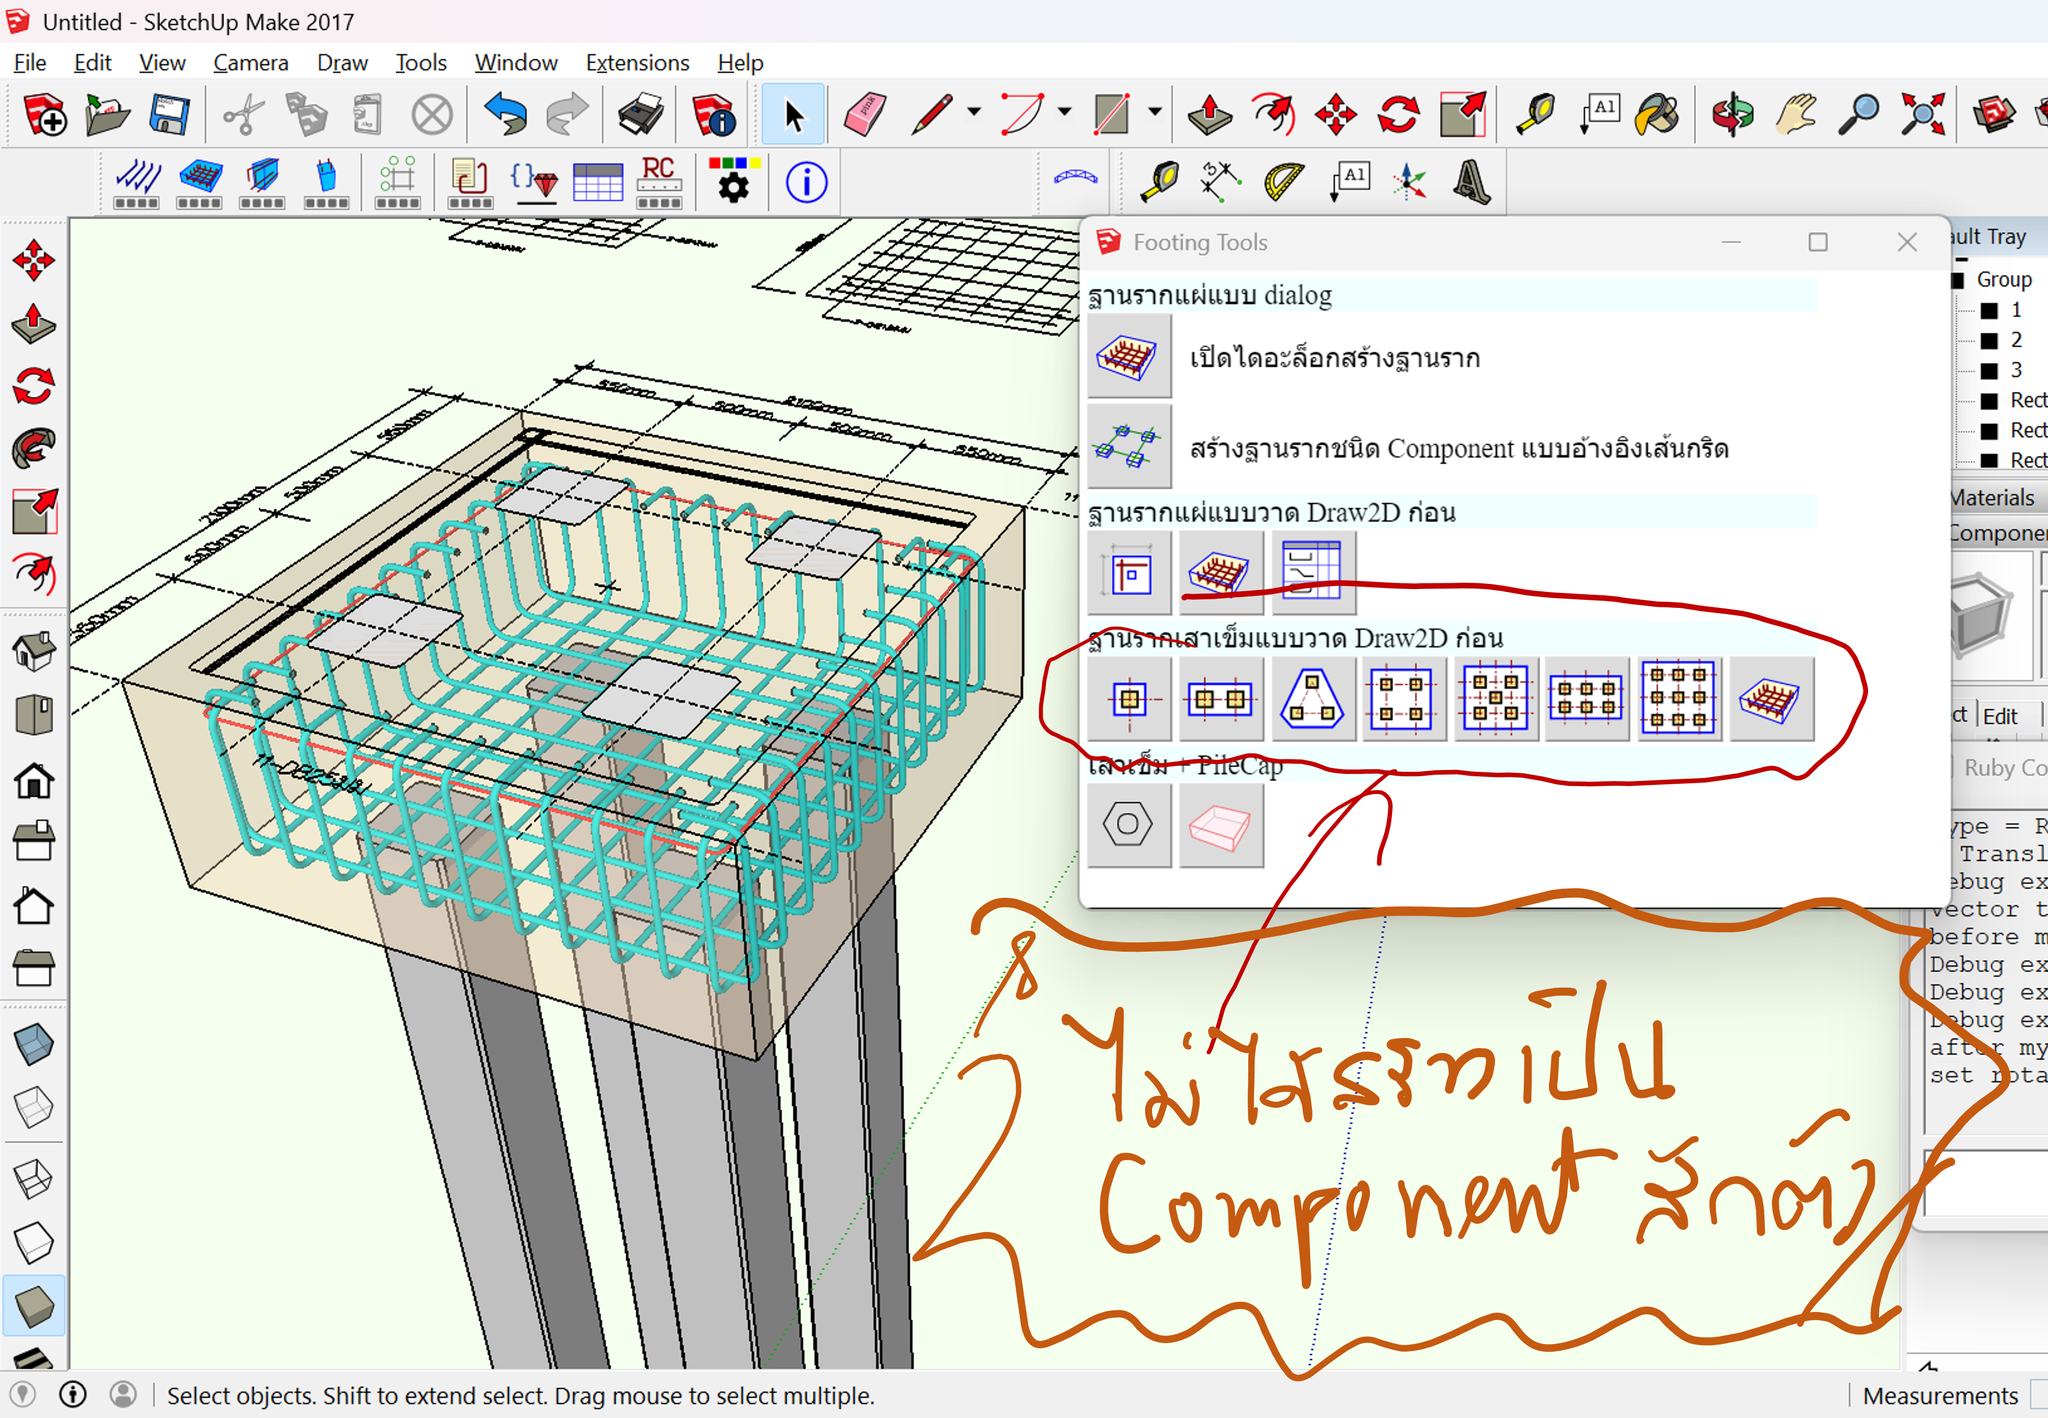Click the open footing dialog button
2048x1418 pixels.
1129,357
